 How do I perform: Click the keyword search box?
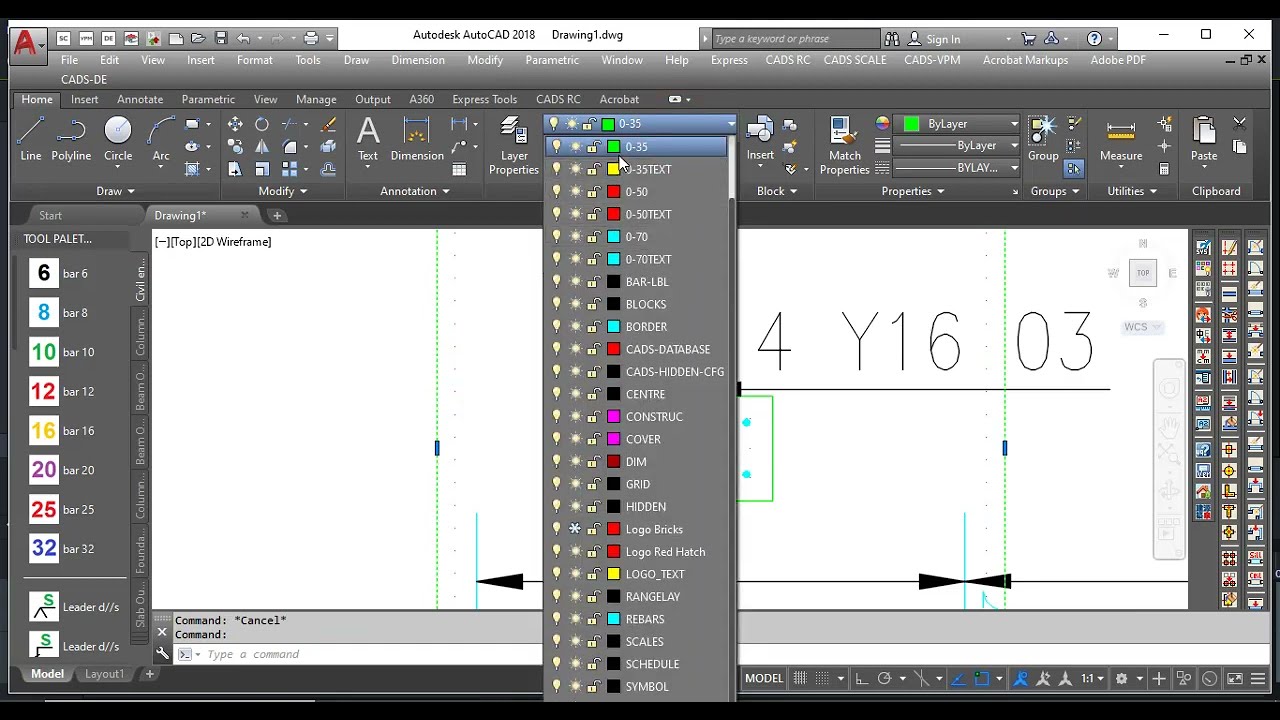pos(795,38)
